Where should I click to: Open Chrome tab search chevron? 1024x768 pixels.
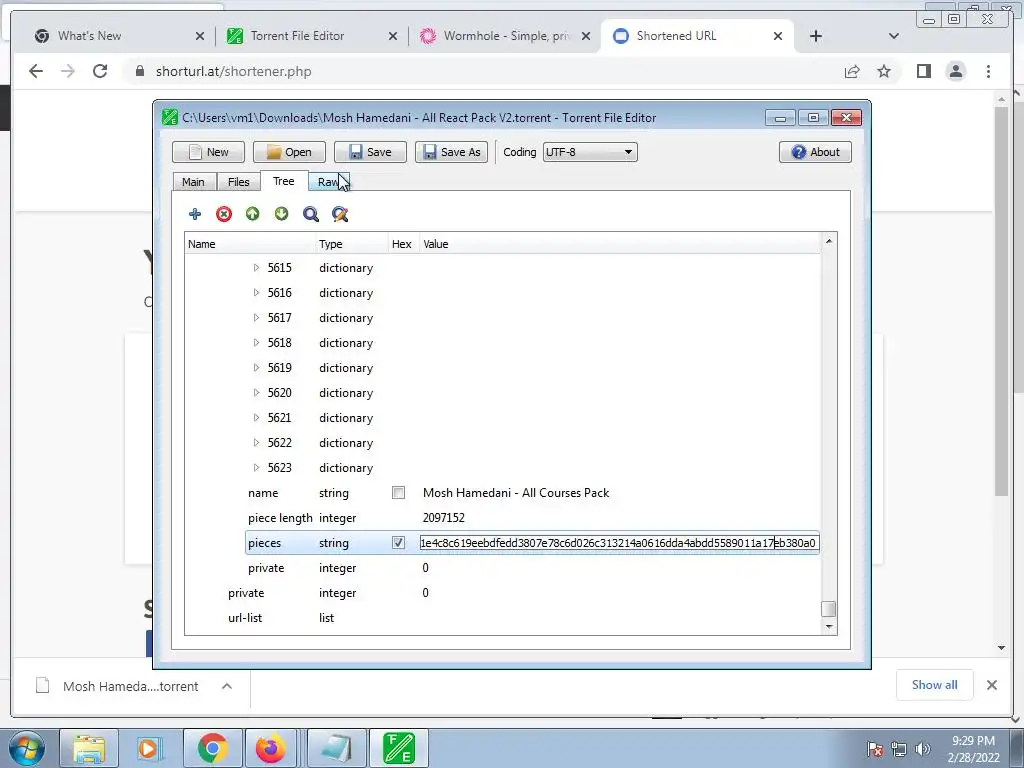893,36
